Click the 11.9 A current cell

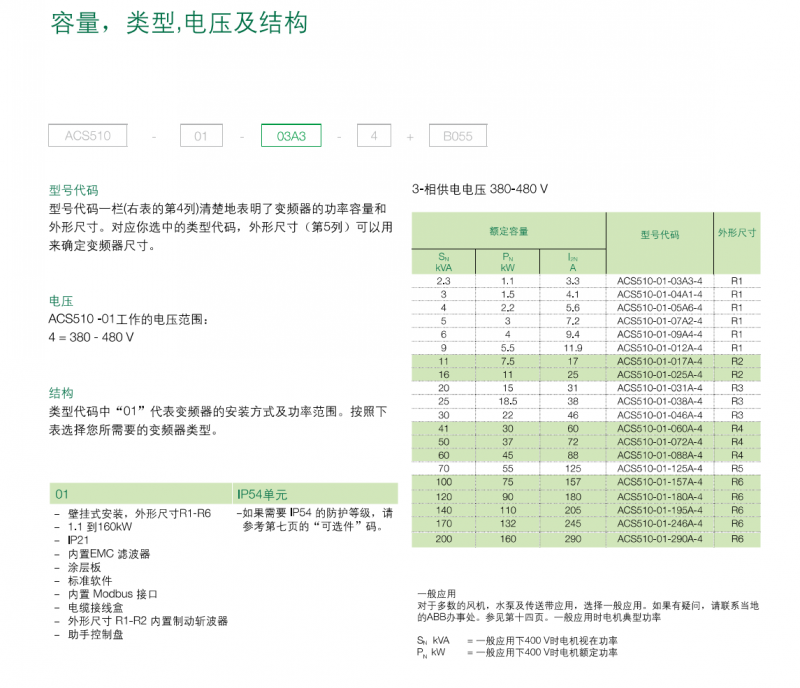[x=572, y=348]
